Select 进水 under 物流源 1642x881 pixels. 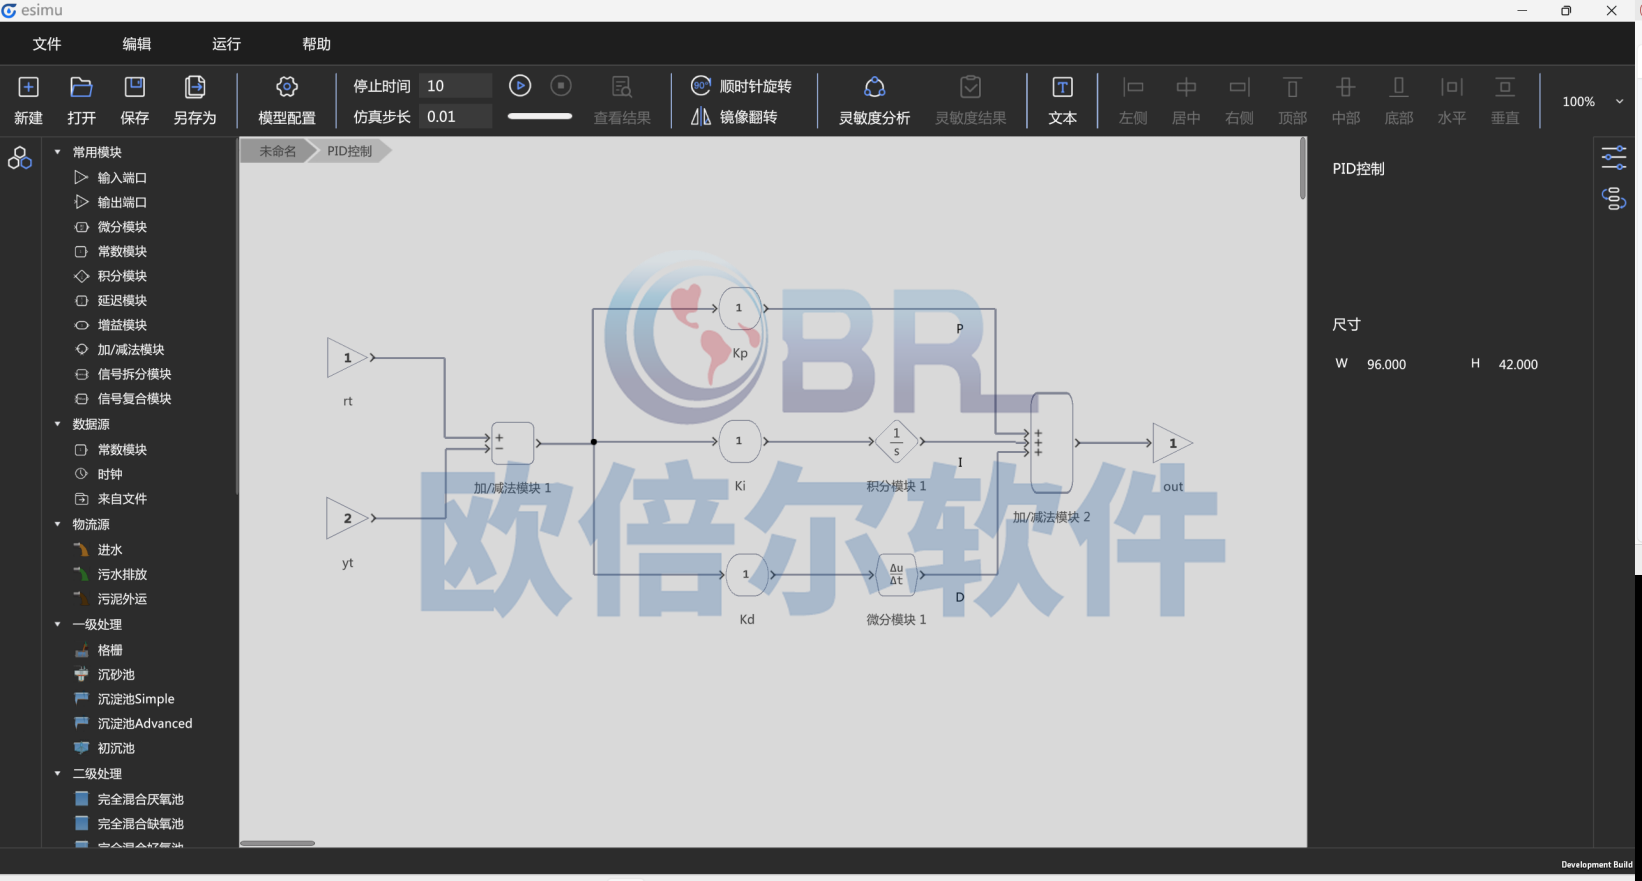(110, 550)
